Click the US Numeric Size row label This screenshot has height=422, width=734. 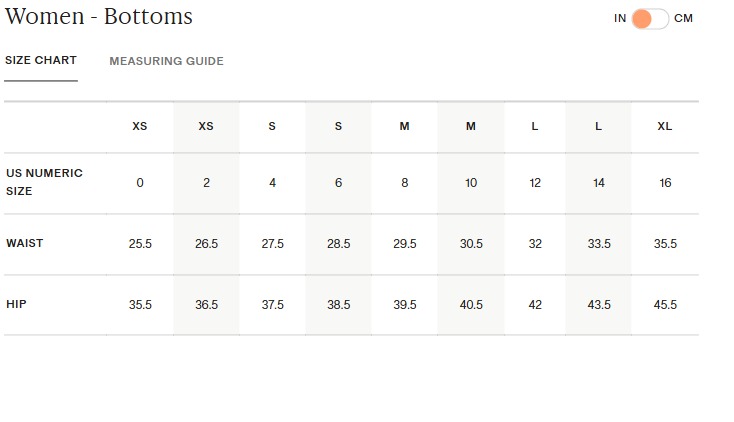coord(44,182)
